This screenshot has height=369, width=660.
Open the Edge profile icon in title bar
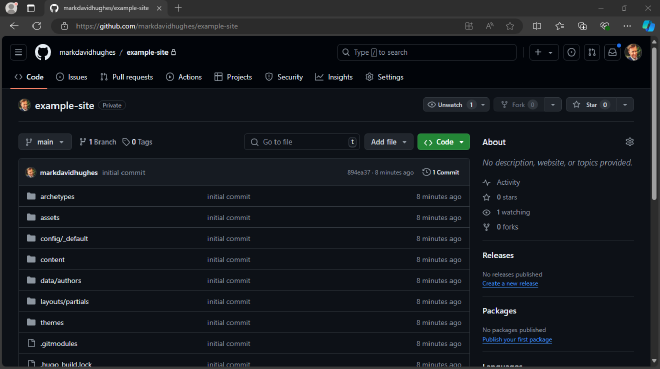click(x=11, y=8)
